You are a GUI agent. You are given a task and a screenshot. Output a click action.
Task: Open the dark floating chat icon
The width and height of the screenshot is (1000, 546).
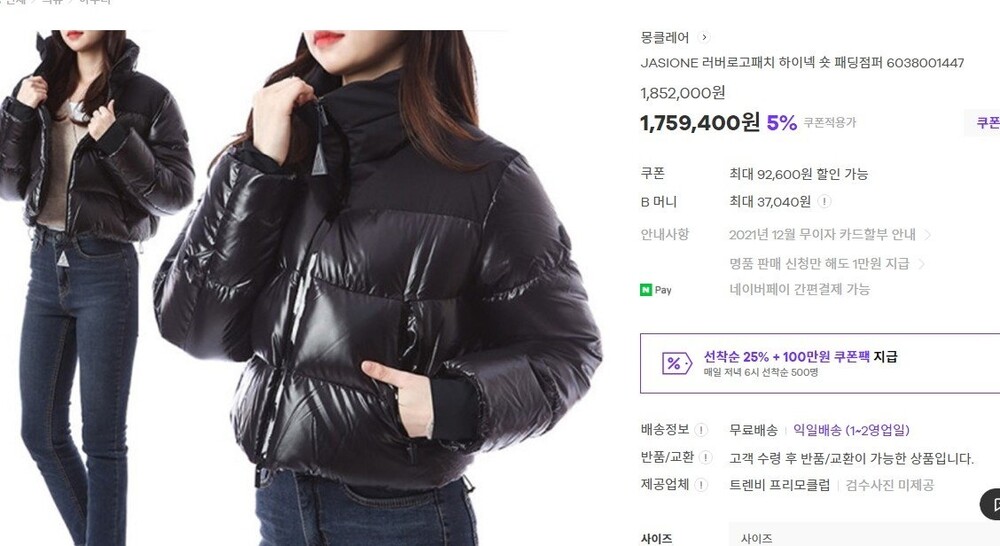(992, 505)
